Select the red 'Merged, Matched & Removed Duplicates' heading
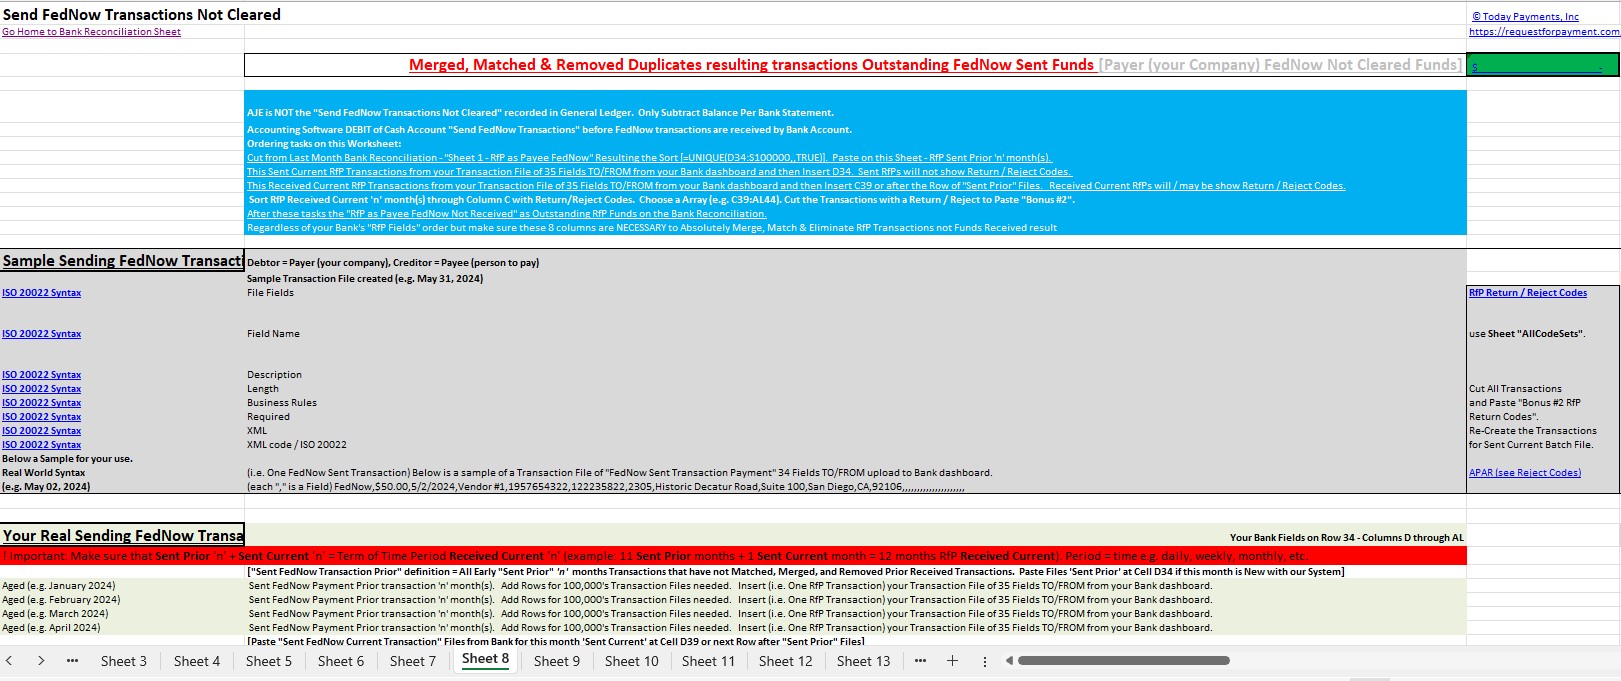 coord(751,65)
